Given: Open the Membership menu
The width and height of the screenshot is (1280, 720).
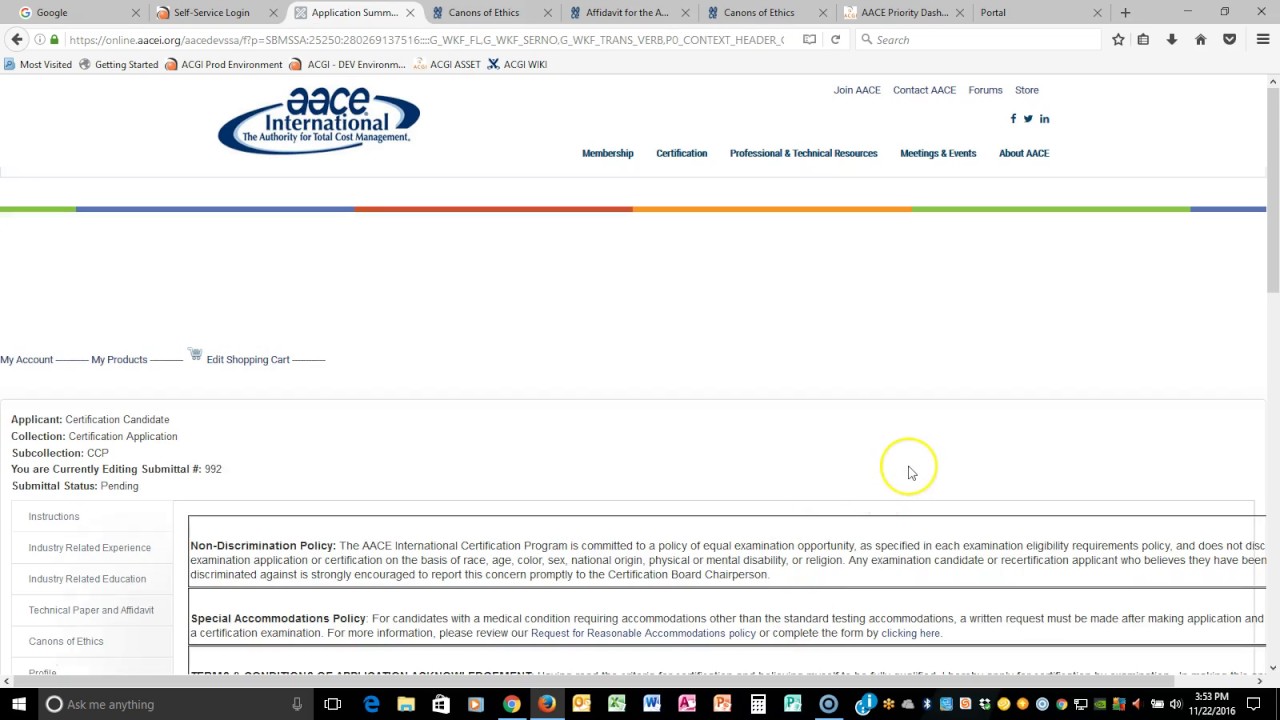Looking at the screenshot, I should click(x=608, y=153).
